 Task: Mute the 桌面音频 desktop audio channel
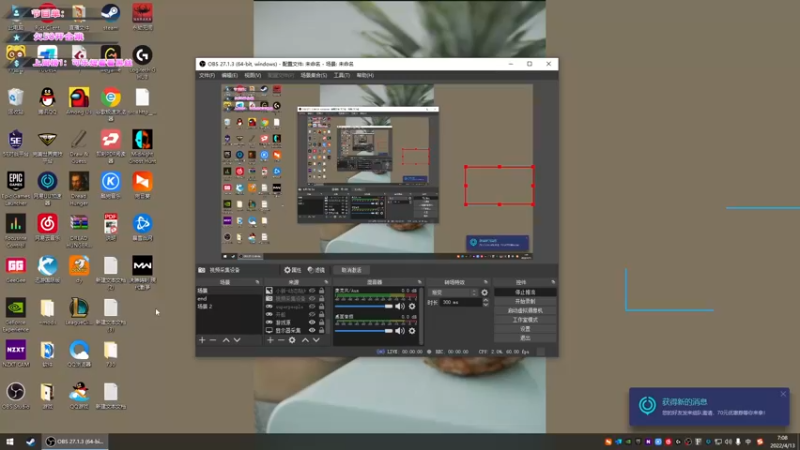[400, 331]
